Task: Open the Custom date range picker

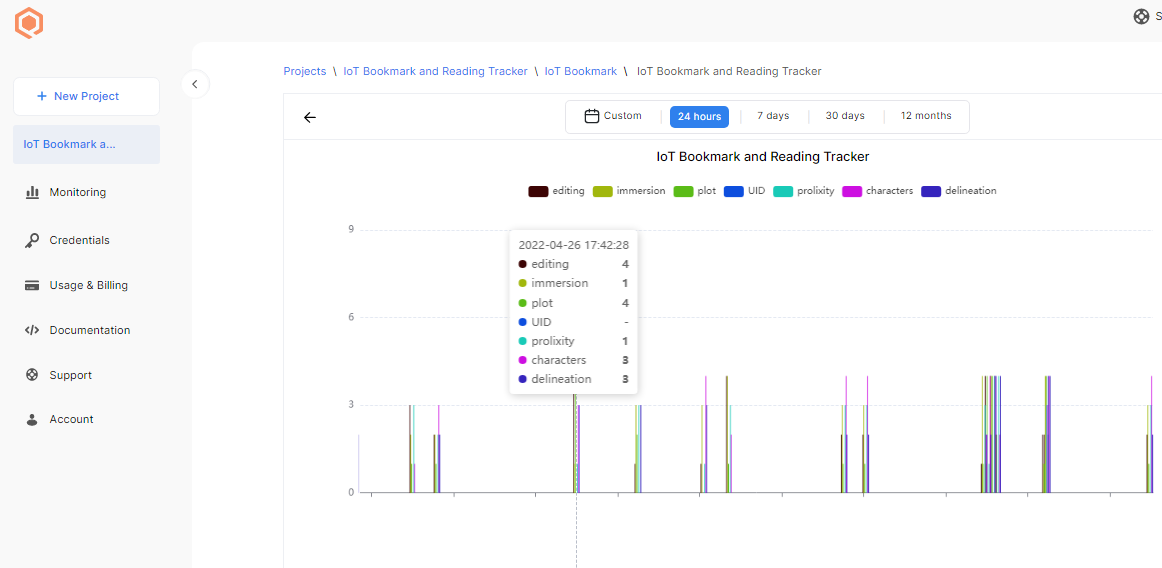Action: (613, 116)
